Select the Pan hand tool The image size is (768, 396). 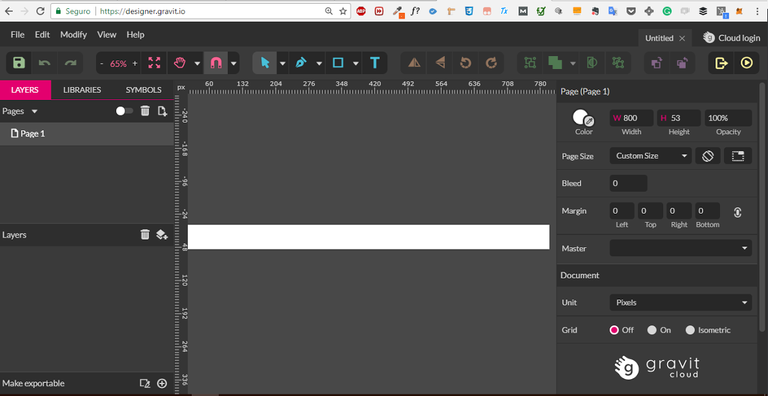pyautogui.click(x=180, y=63)
